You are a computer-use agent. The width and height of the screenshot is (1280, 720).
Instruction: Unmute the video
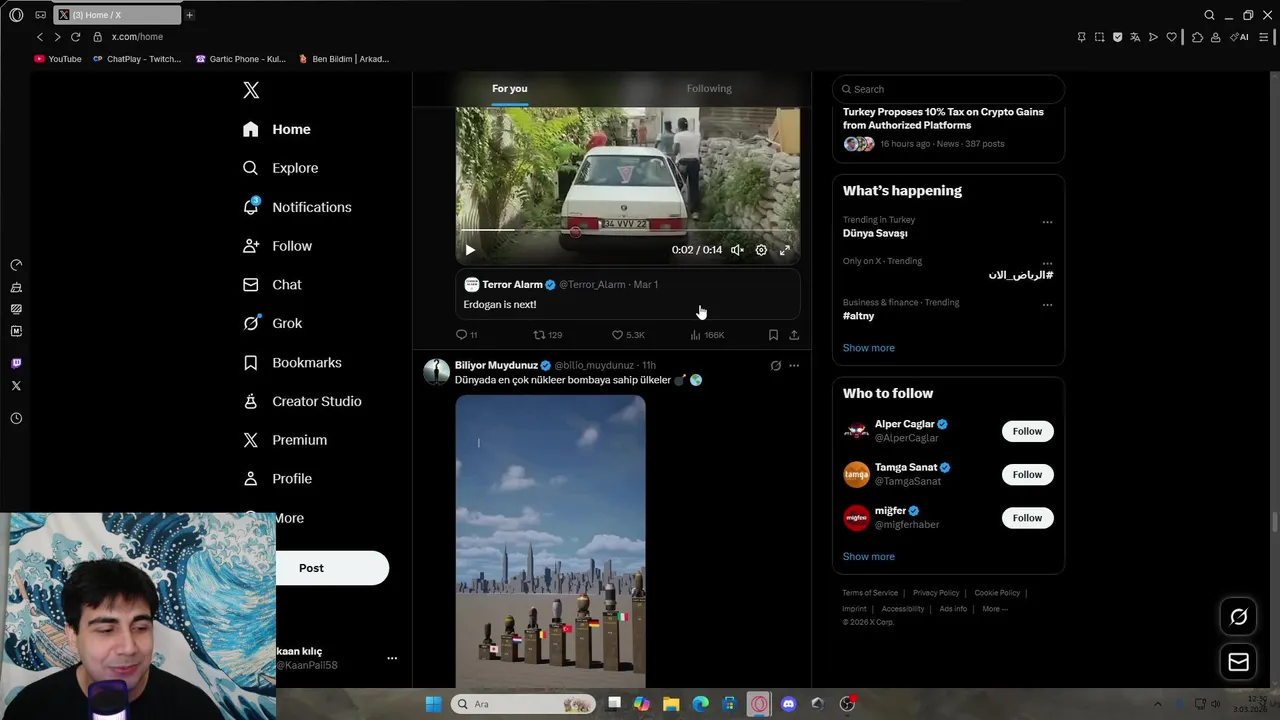737,250
